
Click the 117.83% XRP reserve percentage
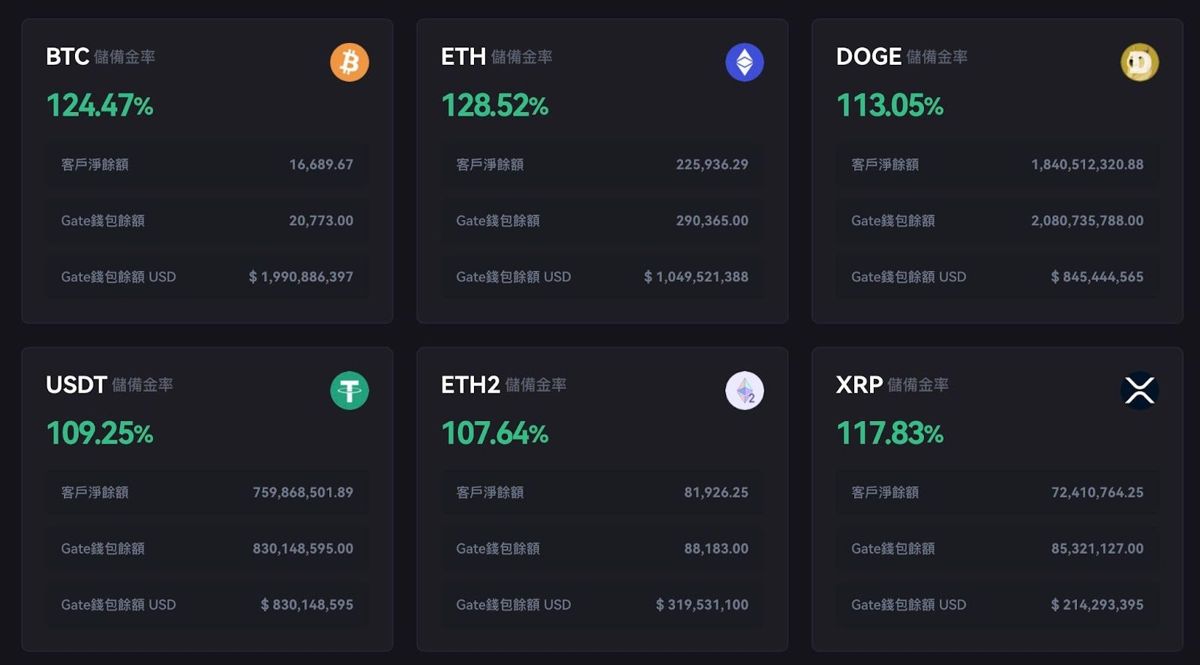pos(889,433)
